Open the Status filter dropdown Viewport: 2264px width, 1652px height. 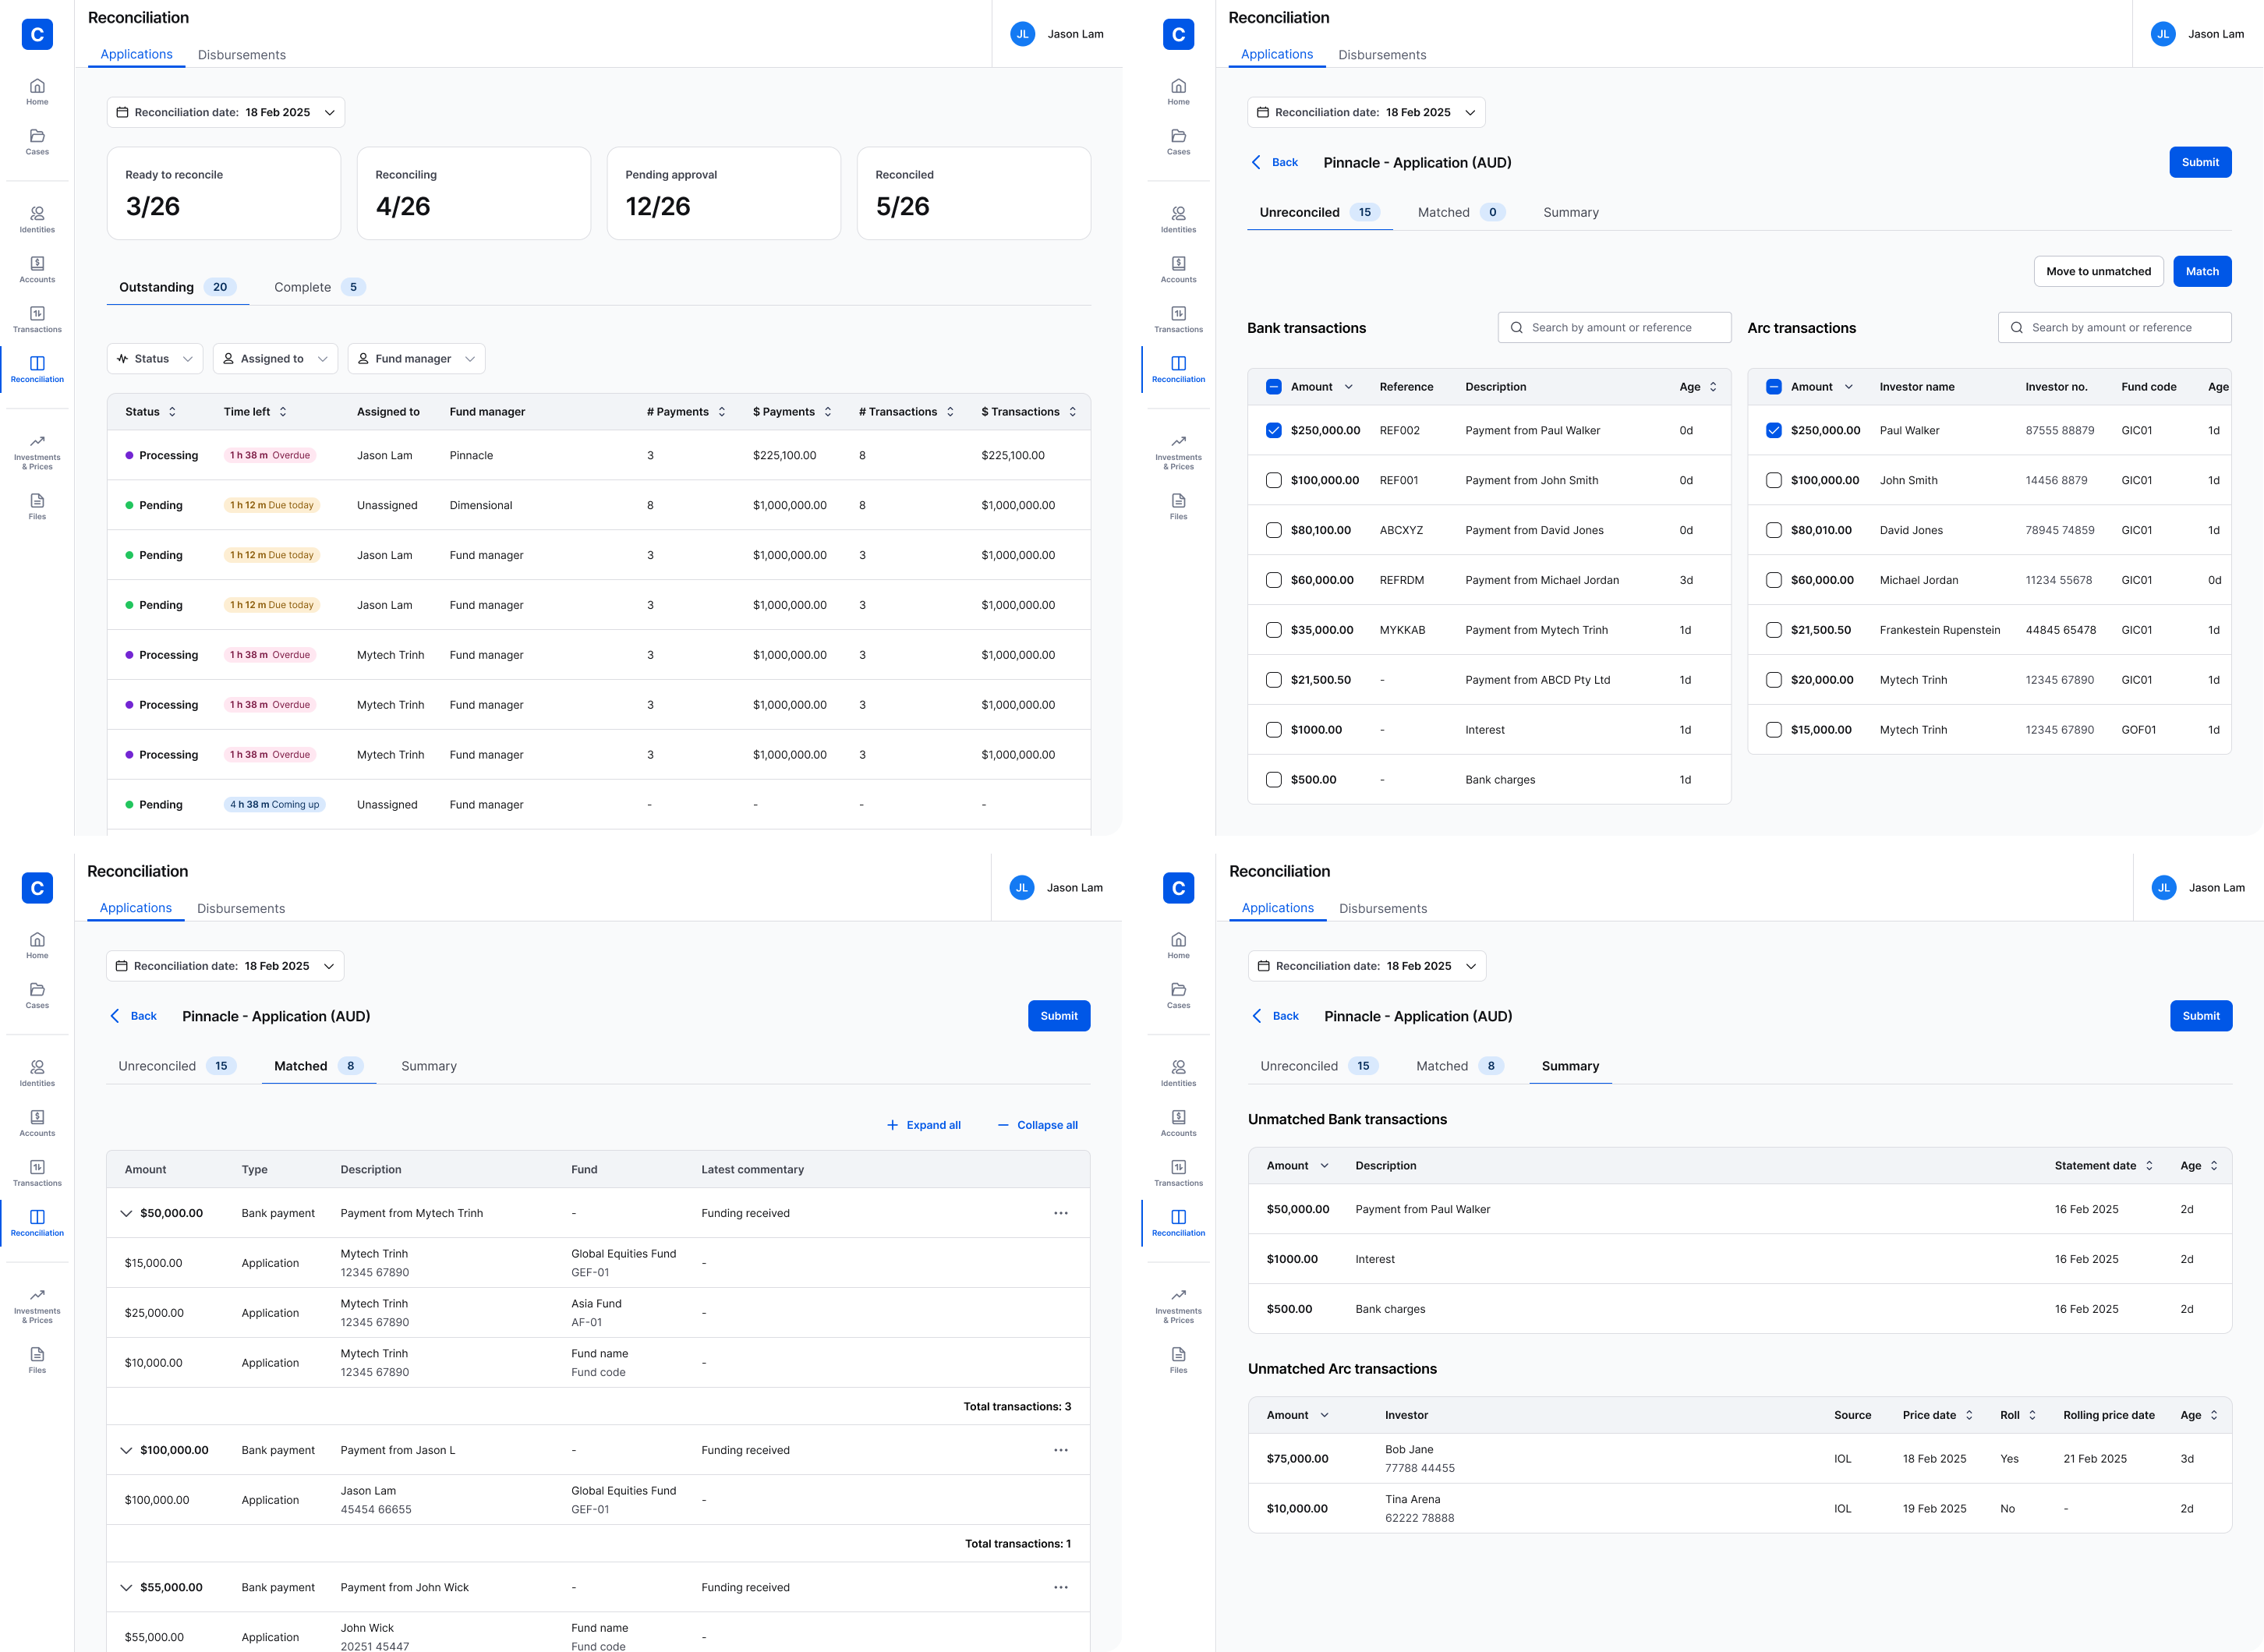pos(155,359)
